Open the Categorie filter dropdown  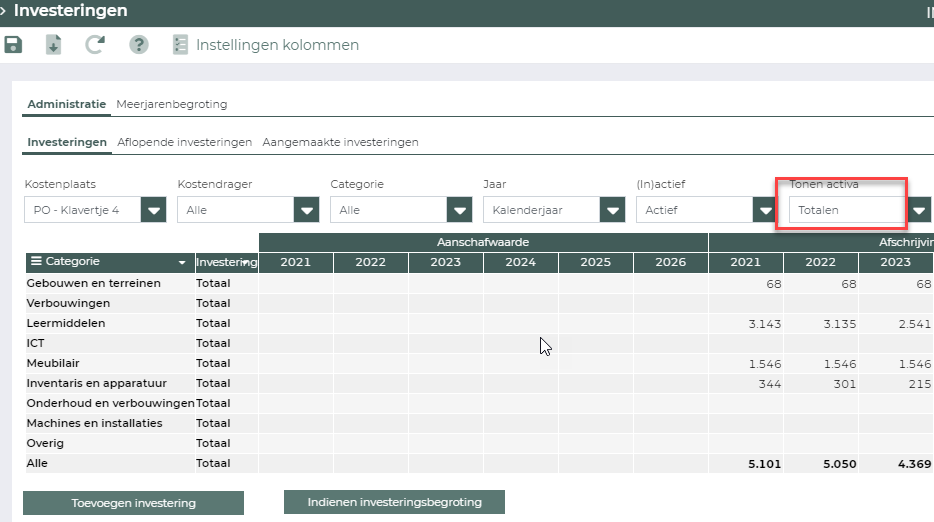pyautogui.click(x=459, y=210)
